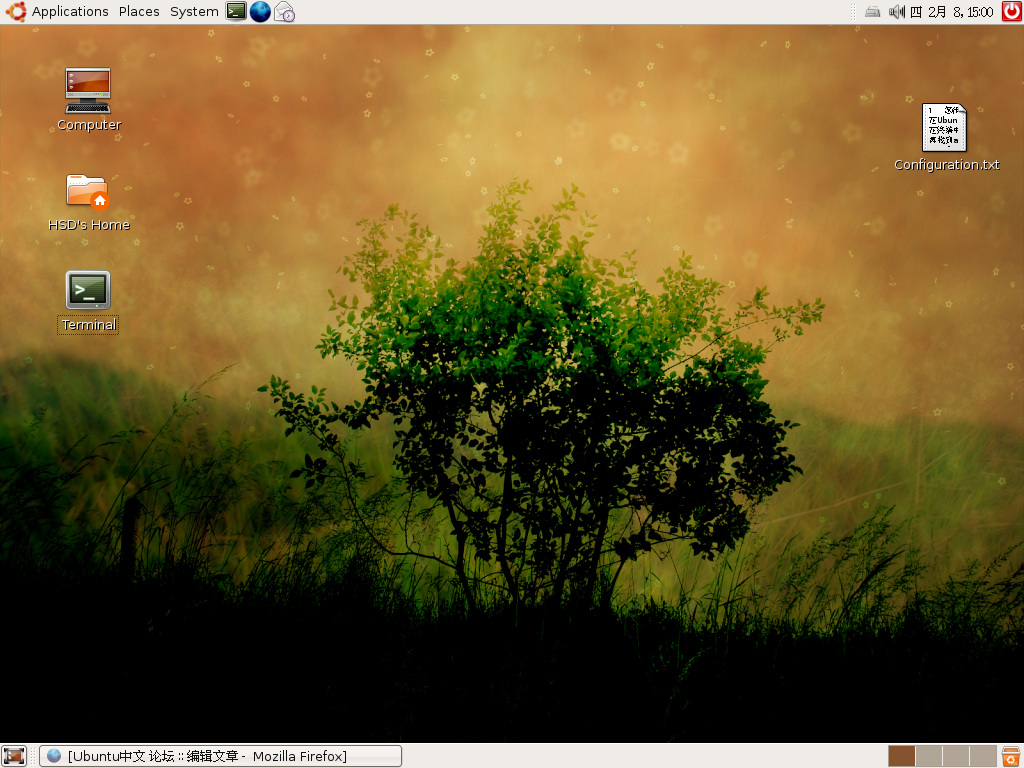This screenshot has width=1024, height=768.
Task: Open the volume control speaker icon
Action: pyautogui.click(x=897, y=12)
